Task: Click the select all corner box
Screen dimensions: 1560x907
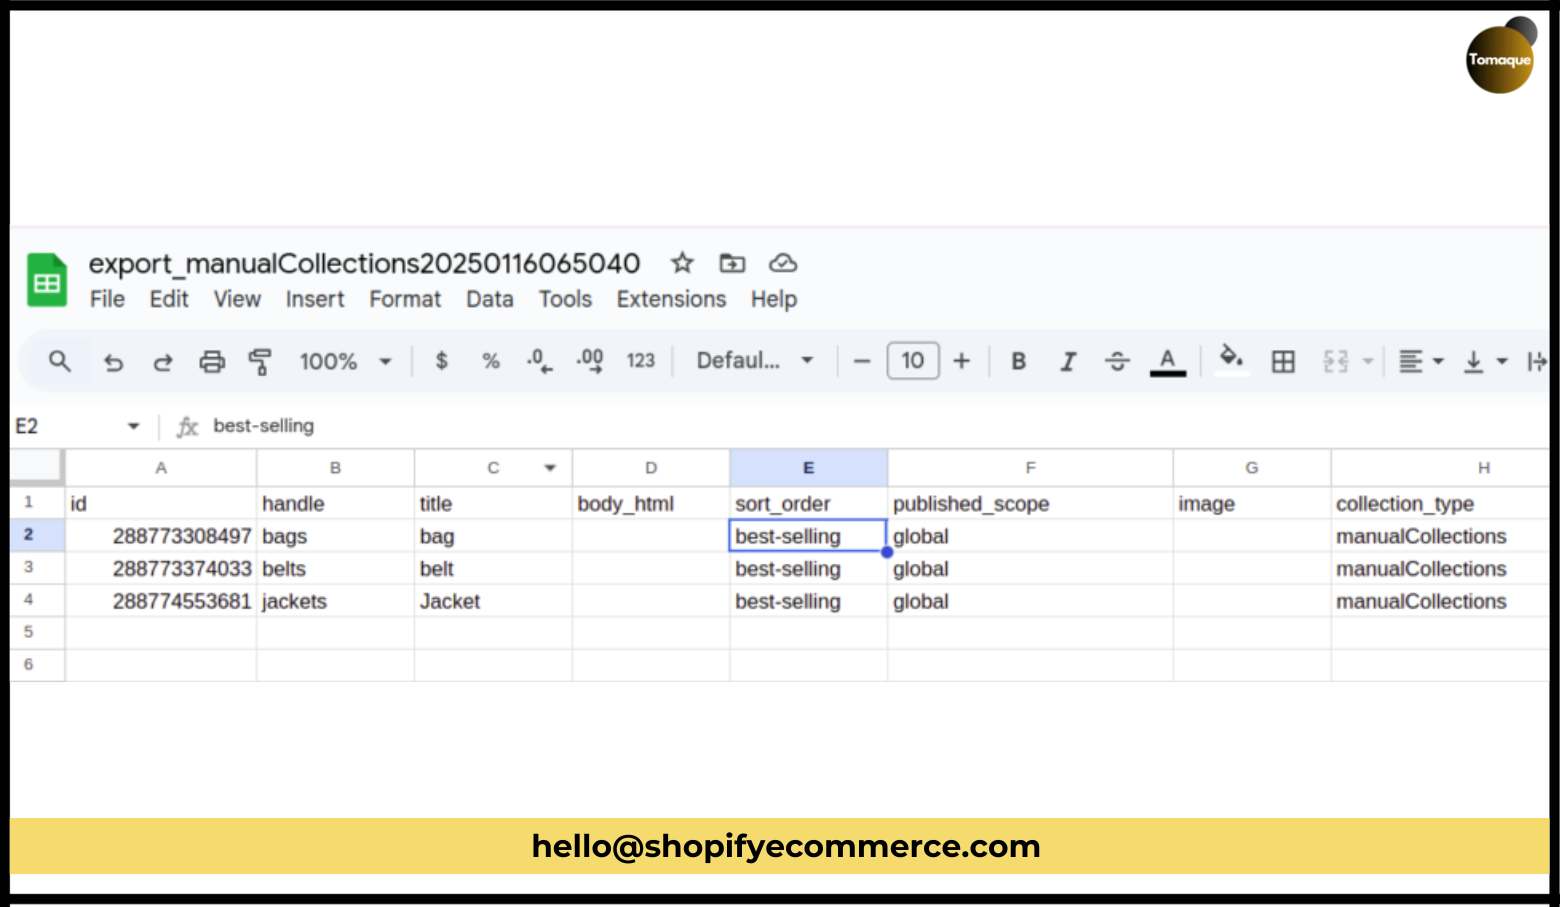Action: click(37, 467)
